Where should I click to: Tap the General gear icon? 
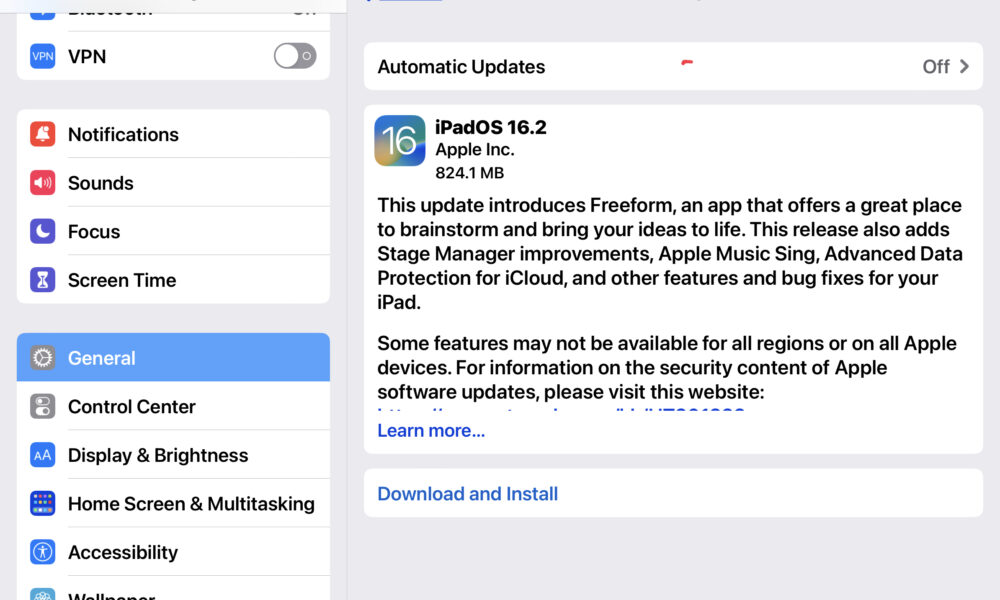43,358
